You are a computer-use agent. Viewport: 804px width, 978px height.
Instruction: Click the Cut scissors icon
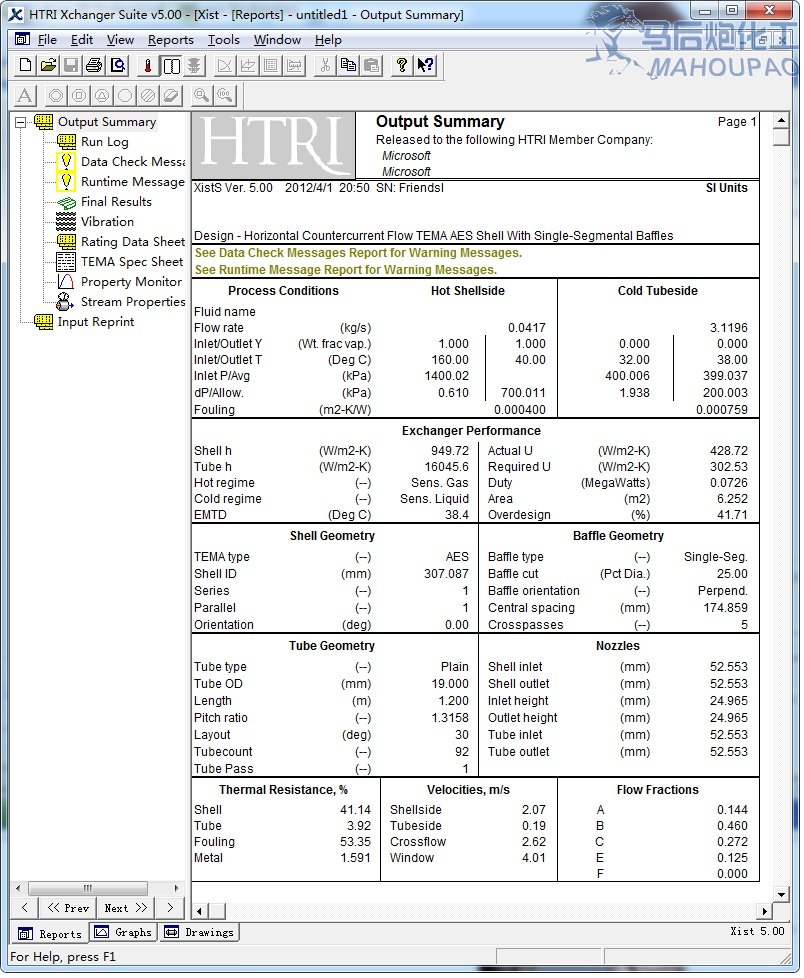pos(325,65)
